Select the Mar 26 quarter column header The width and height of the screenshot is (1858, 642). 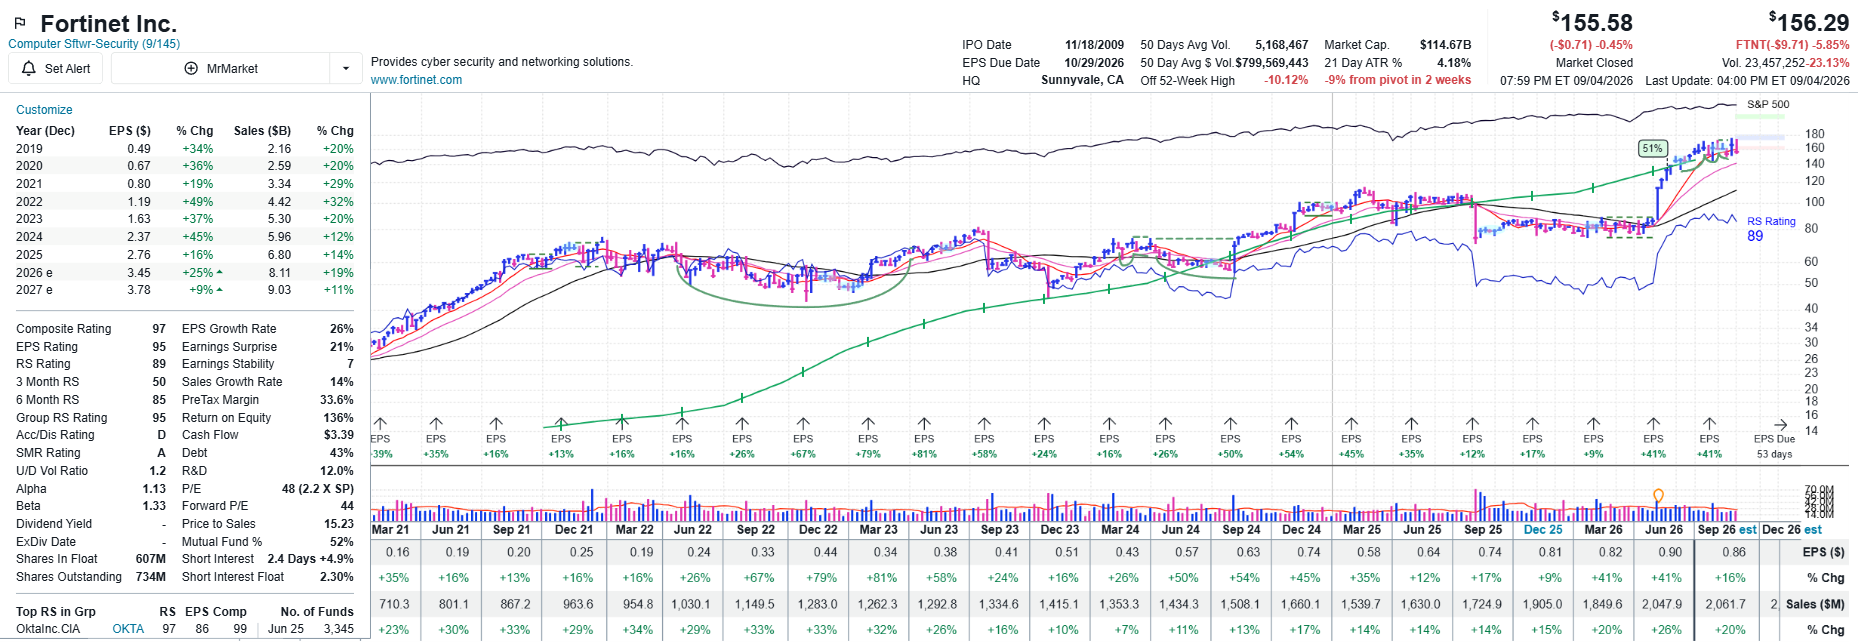pyautogui.click(x=1604, y=530)
